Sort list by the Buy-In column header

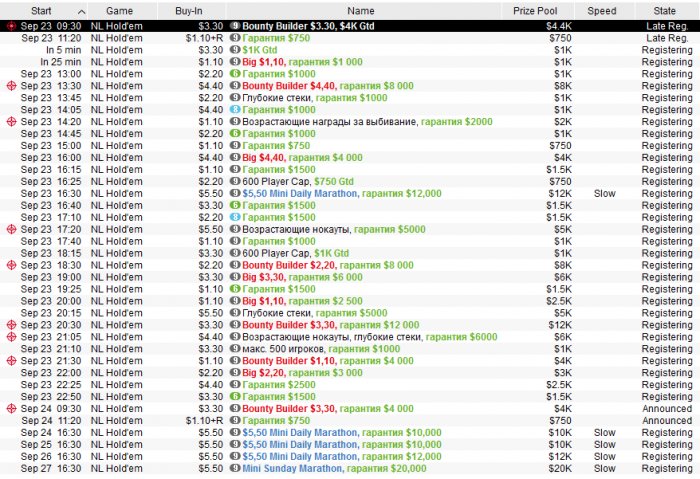point(189,11)
